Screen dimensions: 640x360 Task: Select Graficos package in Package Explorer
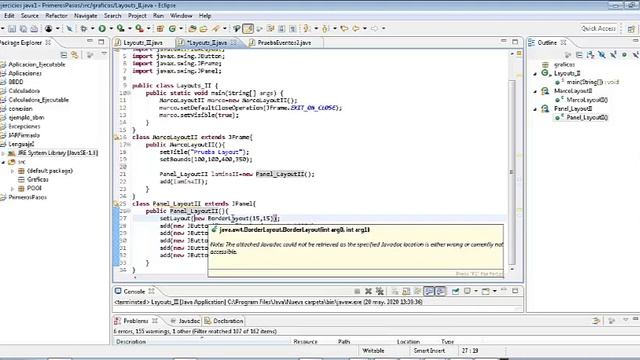[x=38, y=180]
